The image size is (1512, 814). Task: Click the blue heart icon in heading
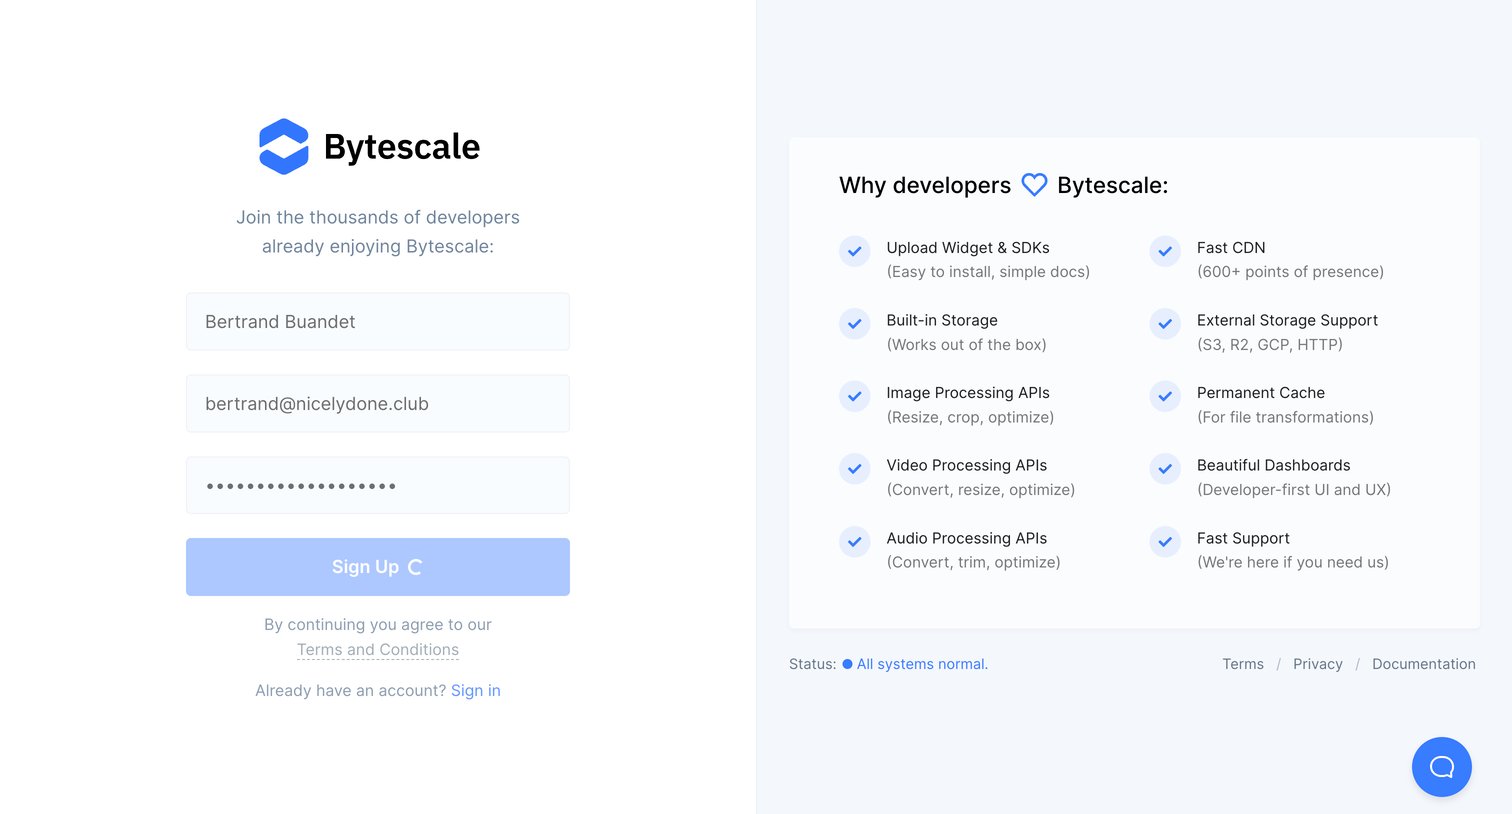1034,185
